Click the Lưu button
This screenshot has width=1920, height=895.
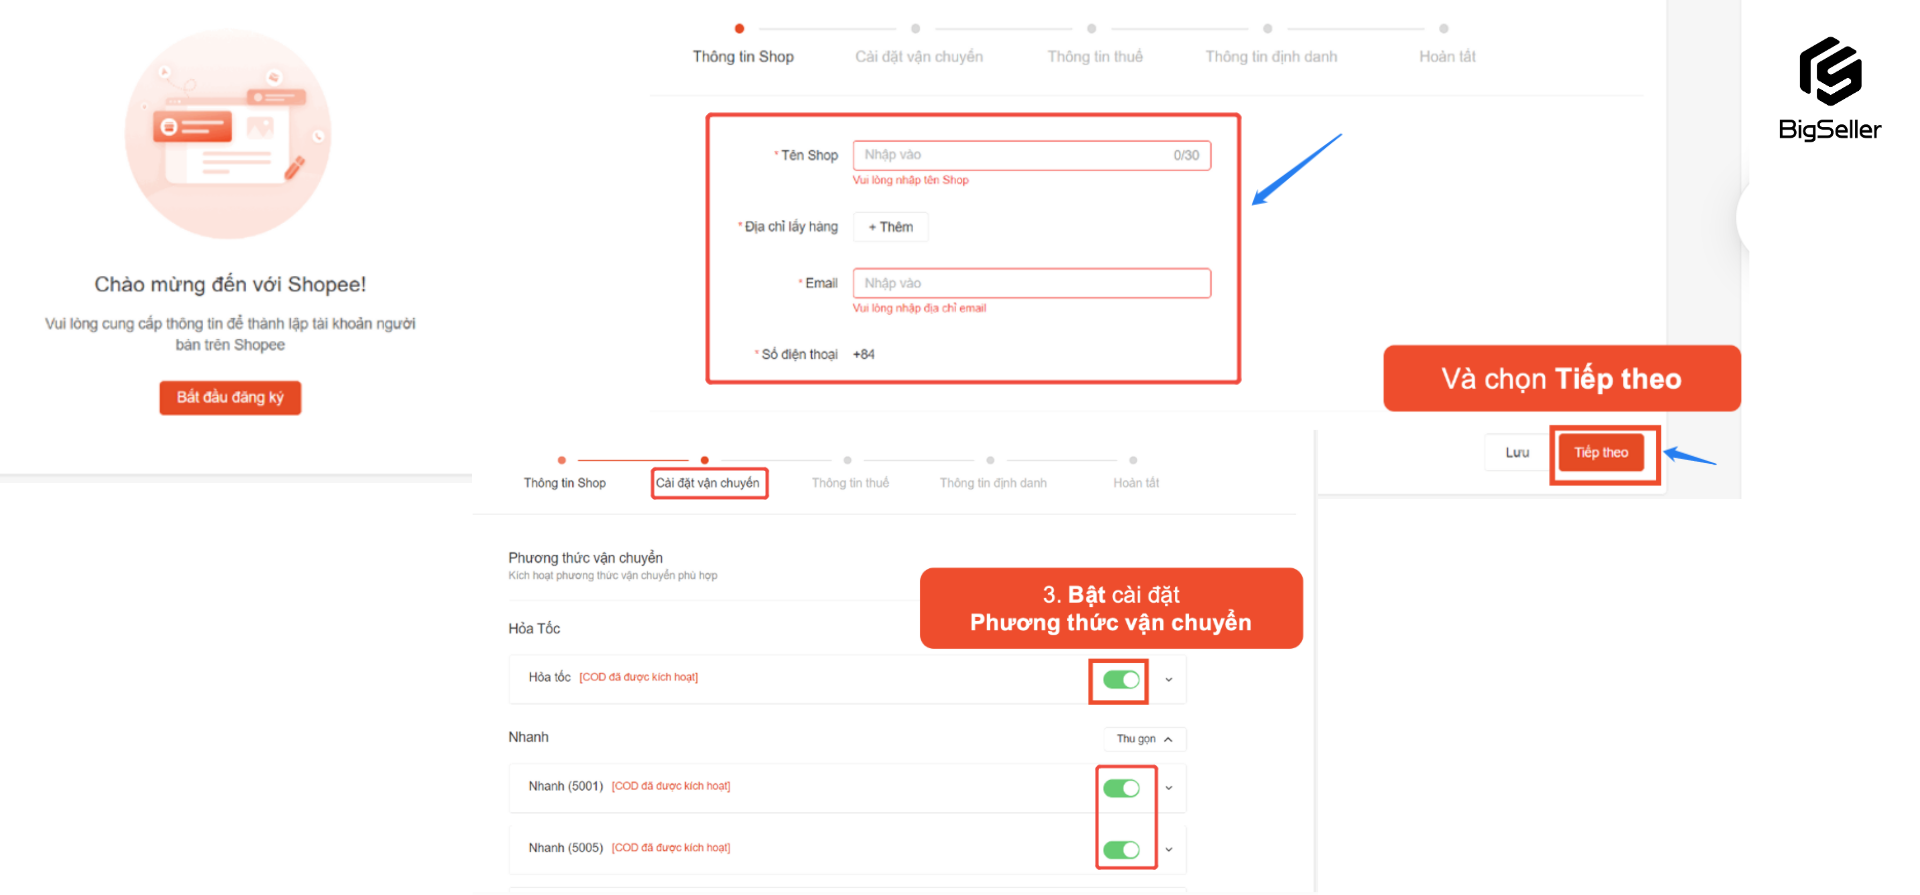[1517, 453]
